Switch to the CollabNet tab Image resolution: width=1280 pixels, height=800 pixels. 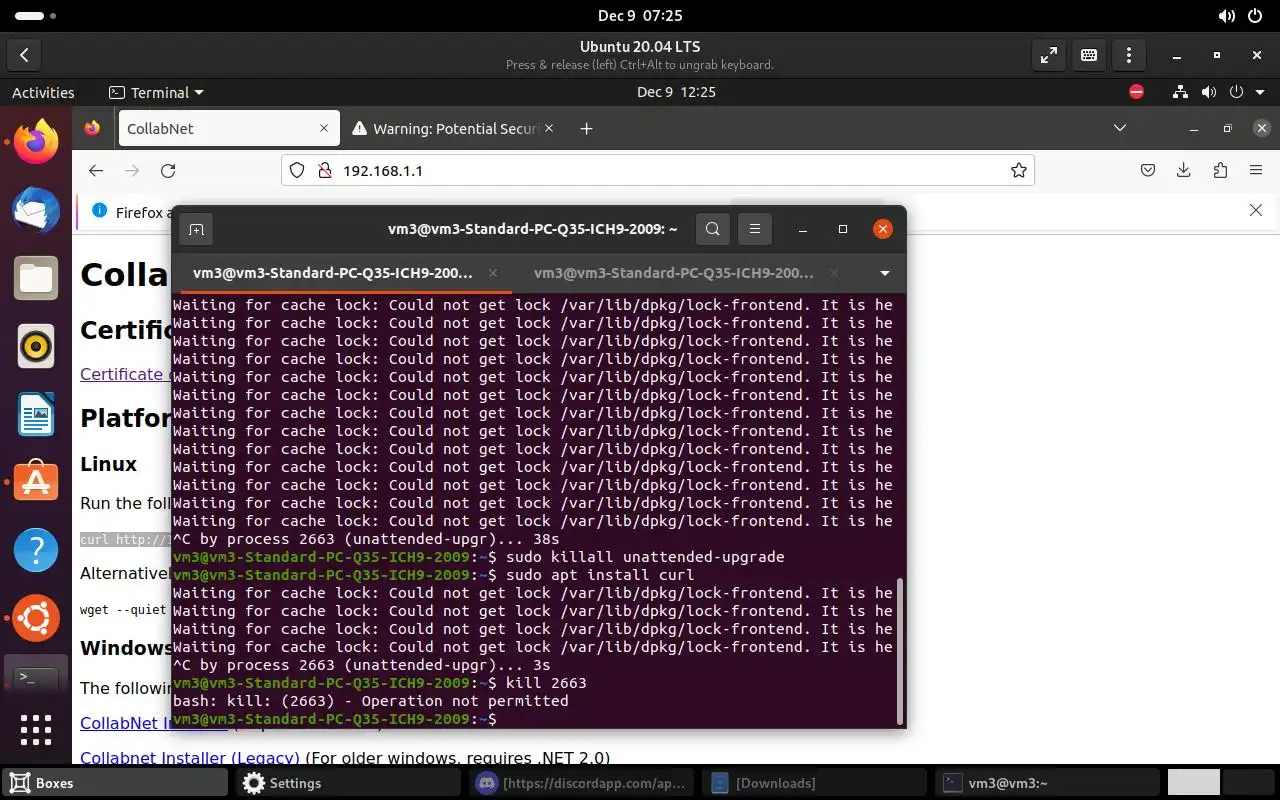coord(229,129)
